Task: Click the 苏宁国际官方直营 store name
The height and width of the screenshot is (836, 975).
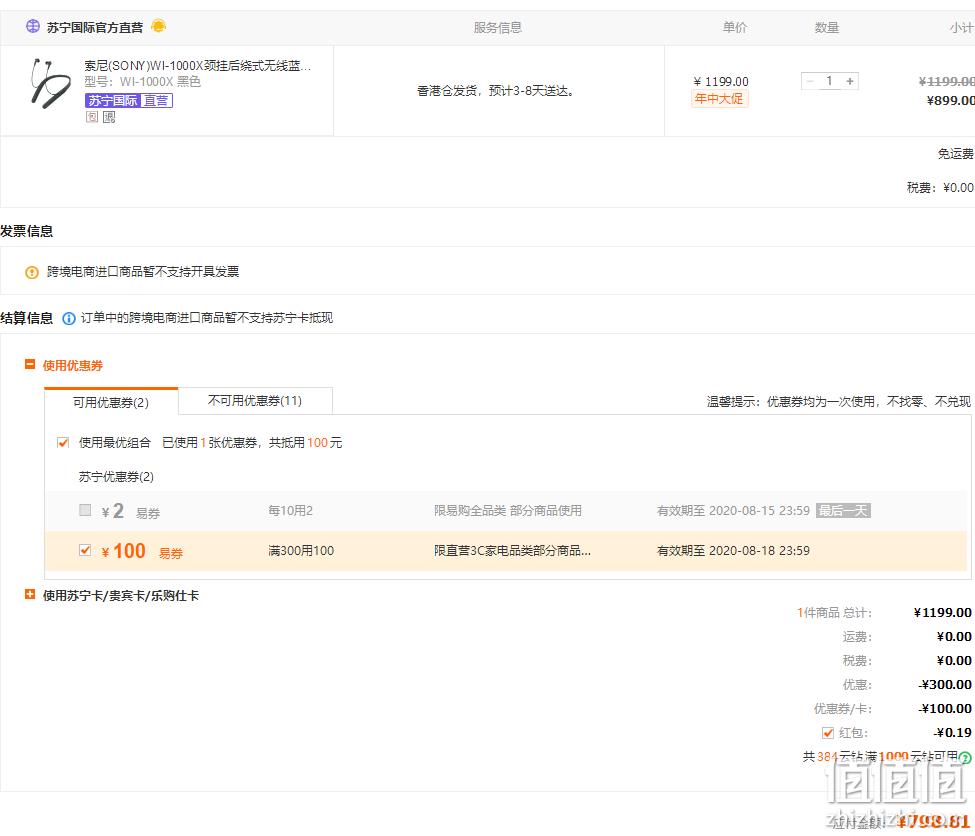Action: 95,27
